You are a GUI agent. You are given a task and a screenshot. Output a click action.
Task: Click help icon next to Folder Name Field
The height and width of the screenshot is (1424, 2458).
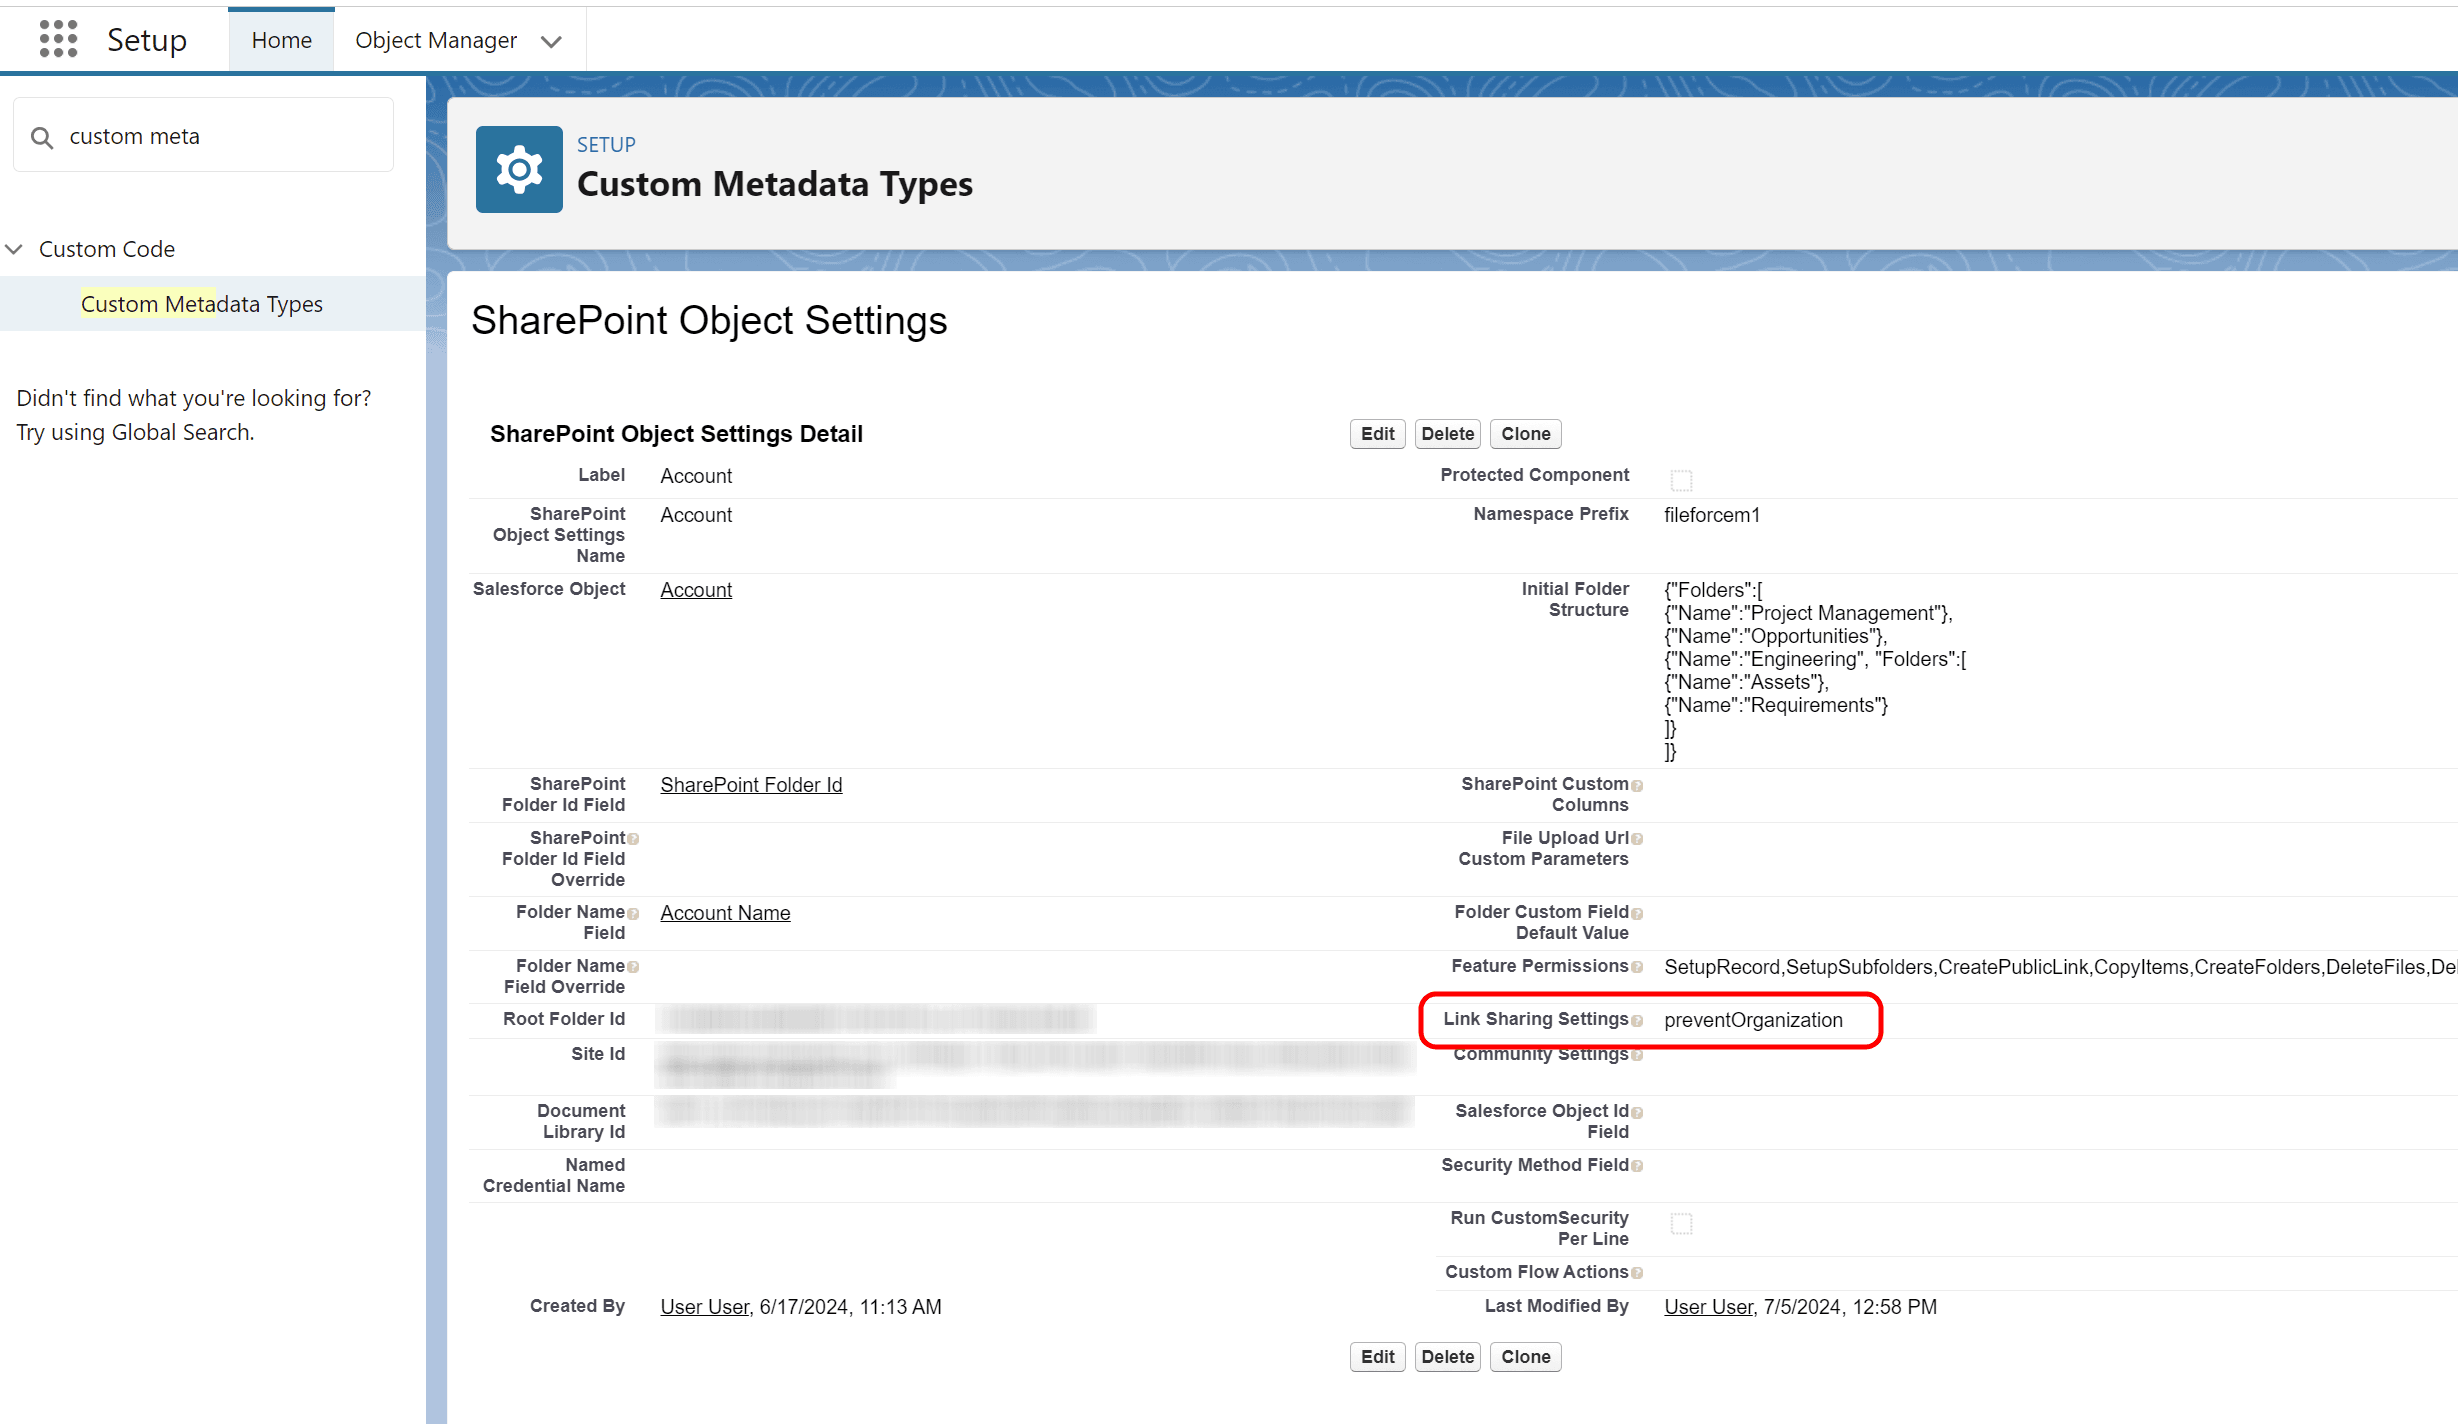[x=635, y=913]
